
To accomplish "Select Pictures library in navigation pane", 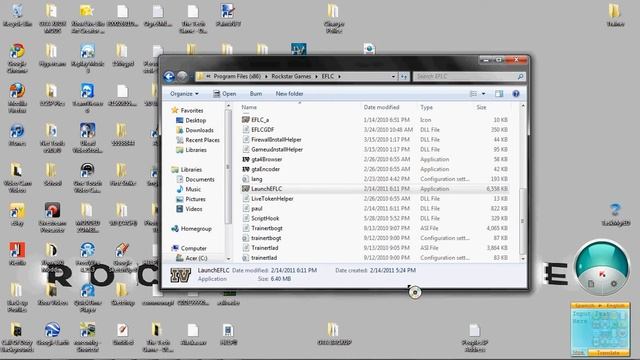I will pyautogui.click(x=190, y=199).
